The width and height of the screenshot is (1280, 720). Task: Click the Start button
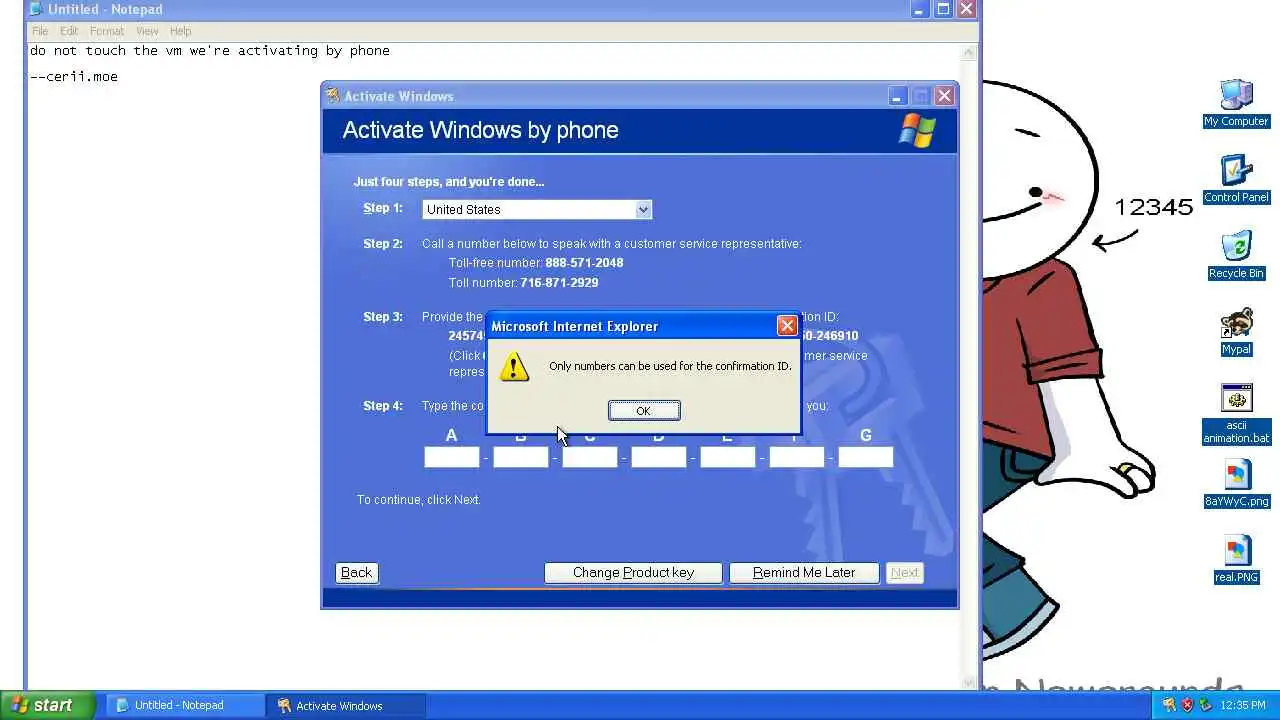47,705
